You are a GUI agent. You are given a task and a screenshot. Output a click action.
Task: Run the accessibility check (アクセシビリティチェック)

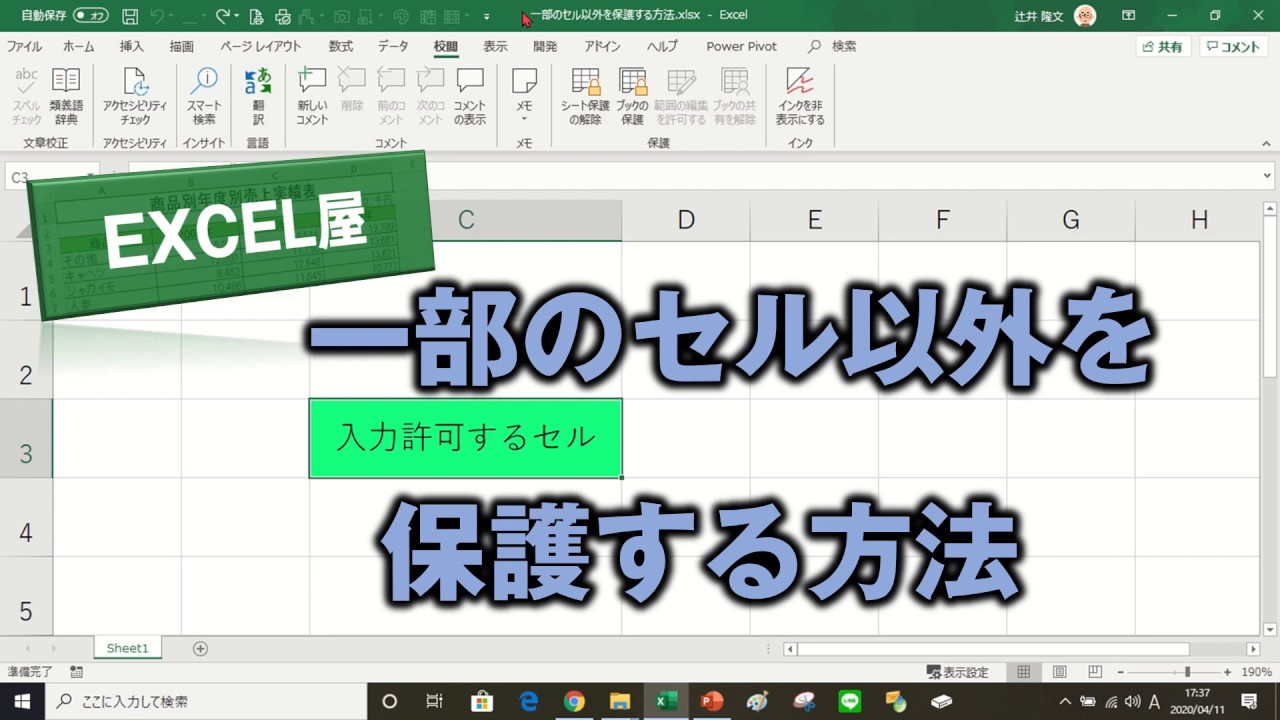coord(135,97)
